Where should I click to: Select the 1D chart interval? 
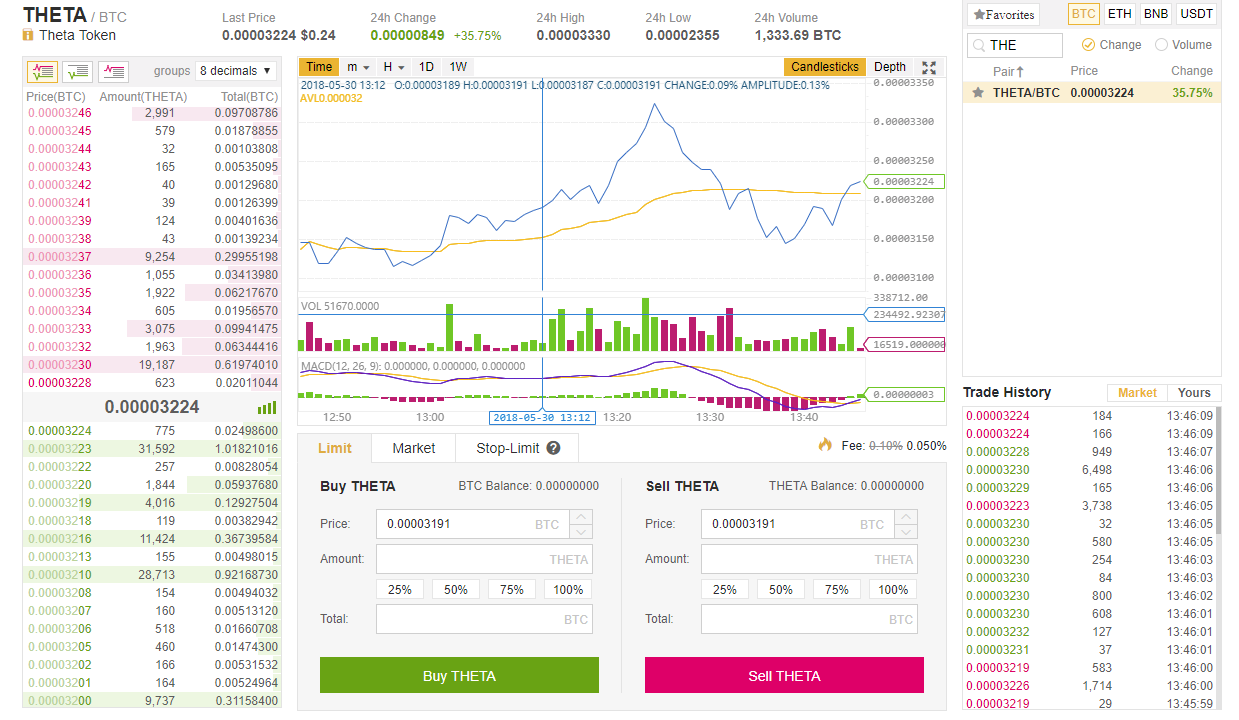tap(426, 67)
